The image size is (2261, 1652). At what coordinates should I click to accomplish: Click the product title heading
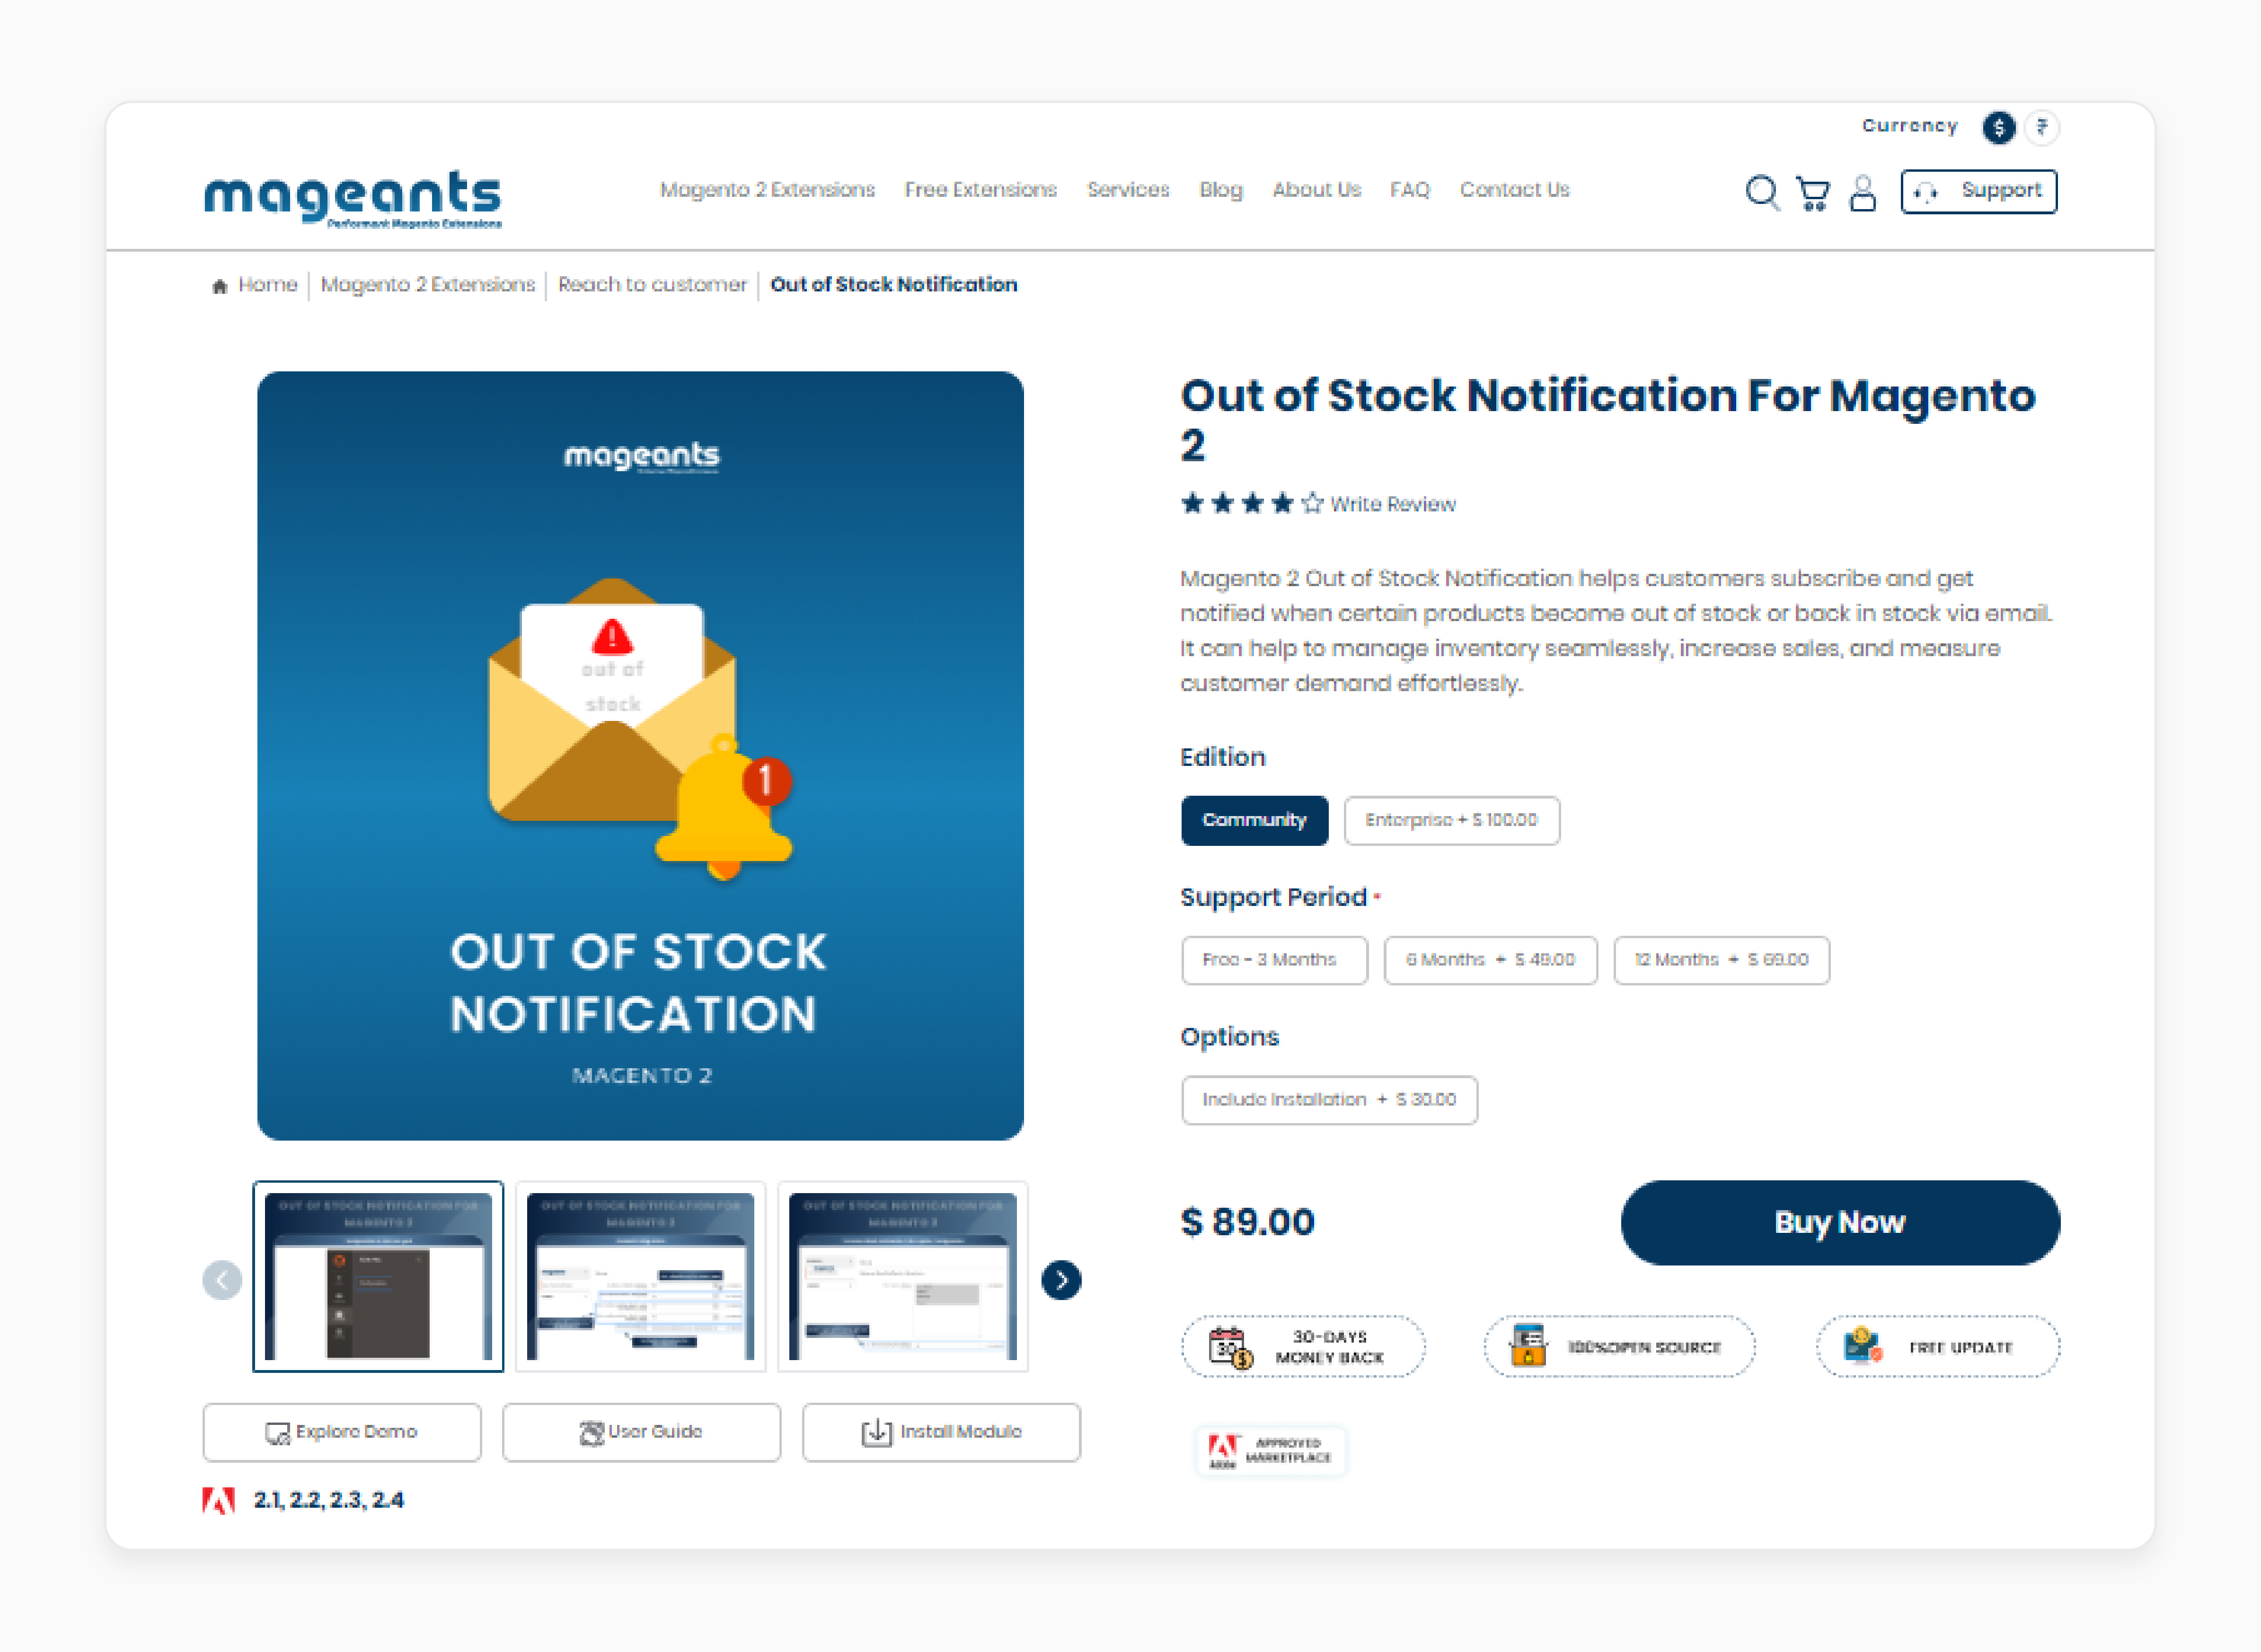[x=1608, y=420]
